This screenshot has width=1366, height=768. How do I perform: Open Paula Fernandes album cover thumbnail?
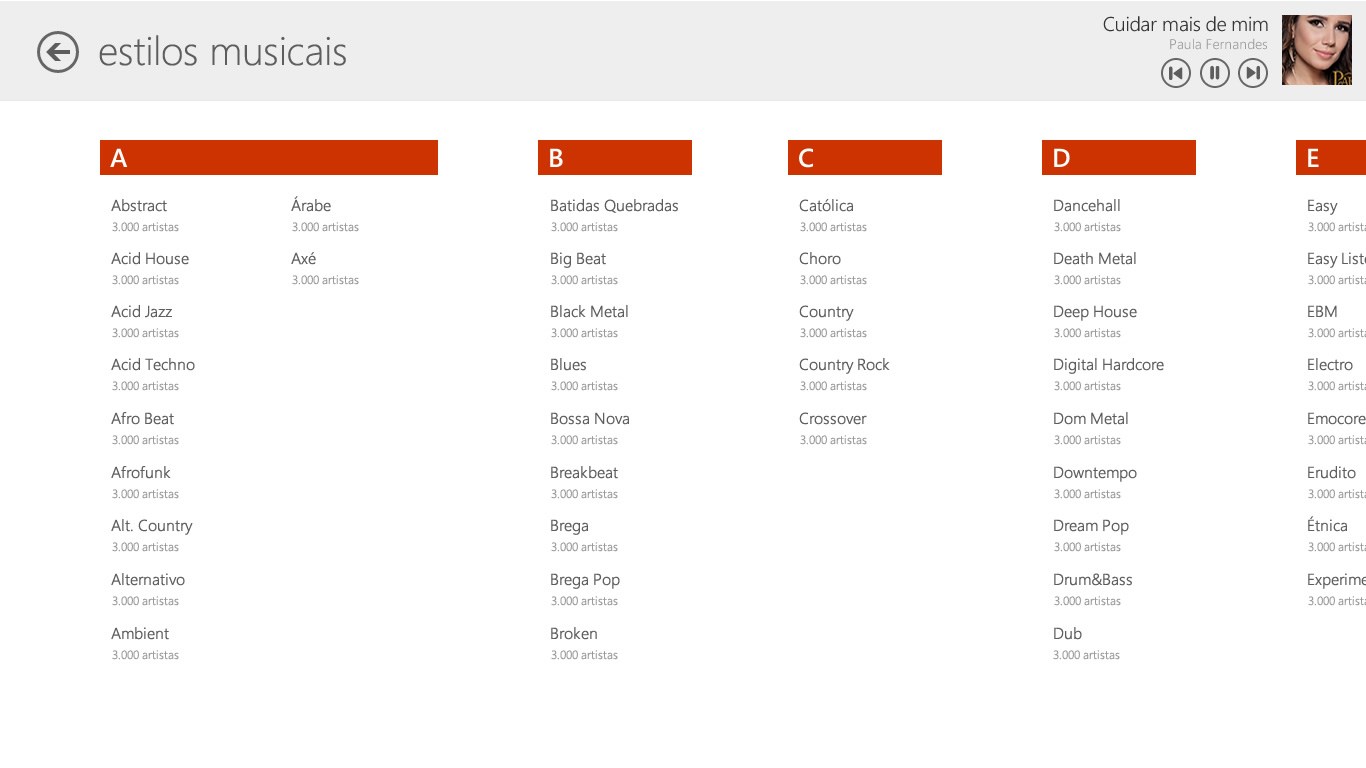pyautogui.click(x=1316, y=50)
